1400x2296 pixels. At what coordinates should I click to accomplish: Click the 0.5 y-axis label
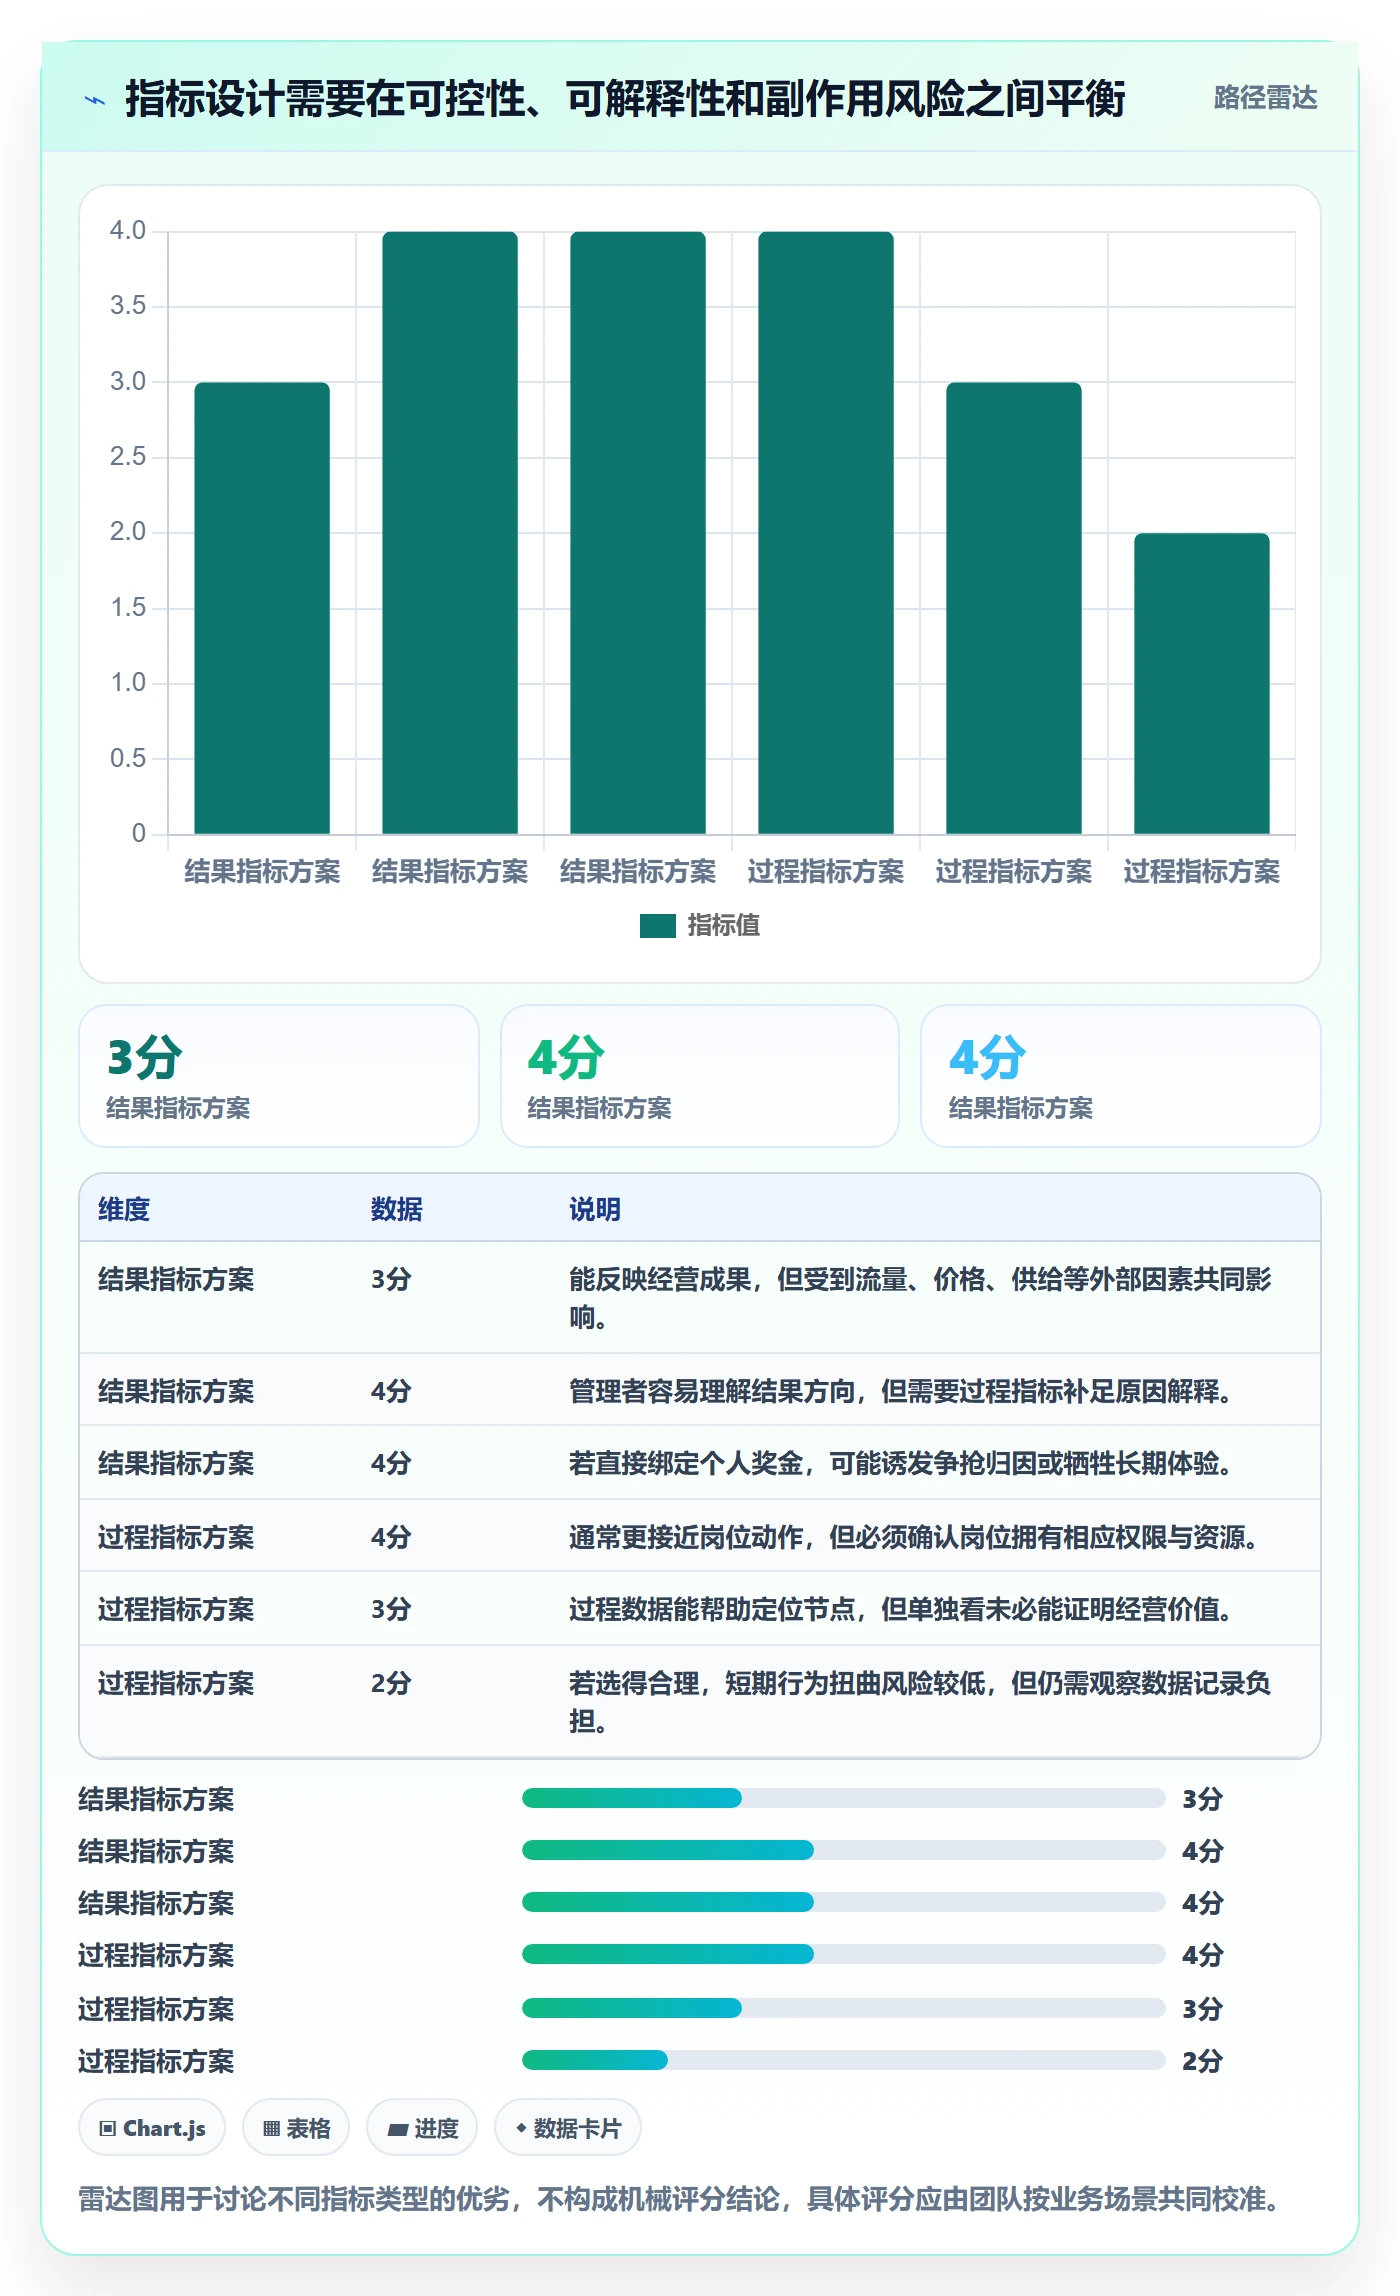[x=128, y=759]
